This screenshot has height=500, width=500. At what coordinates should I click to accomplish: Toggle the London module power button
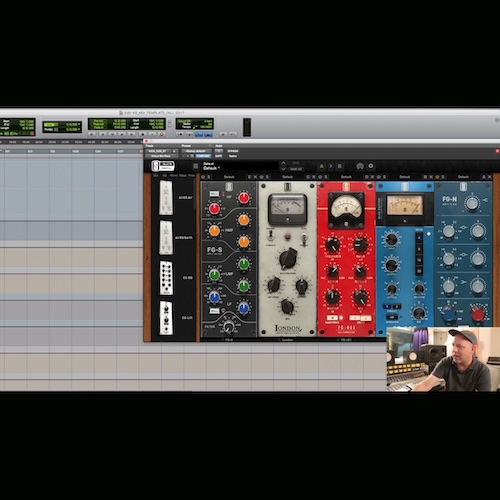pyautogui.click(x=261, y=177)
